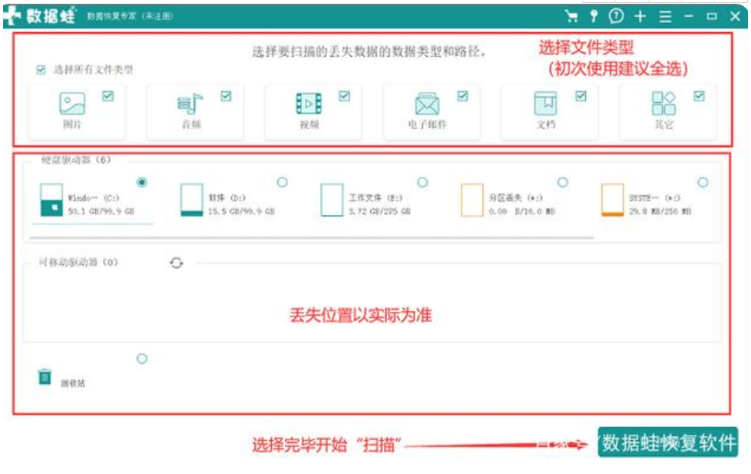Click the 工作文件 (E:) drive icon
Viewport: 751px width, 474px height.
click(332, 200)
